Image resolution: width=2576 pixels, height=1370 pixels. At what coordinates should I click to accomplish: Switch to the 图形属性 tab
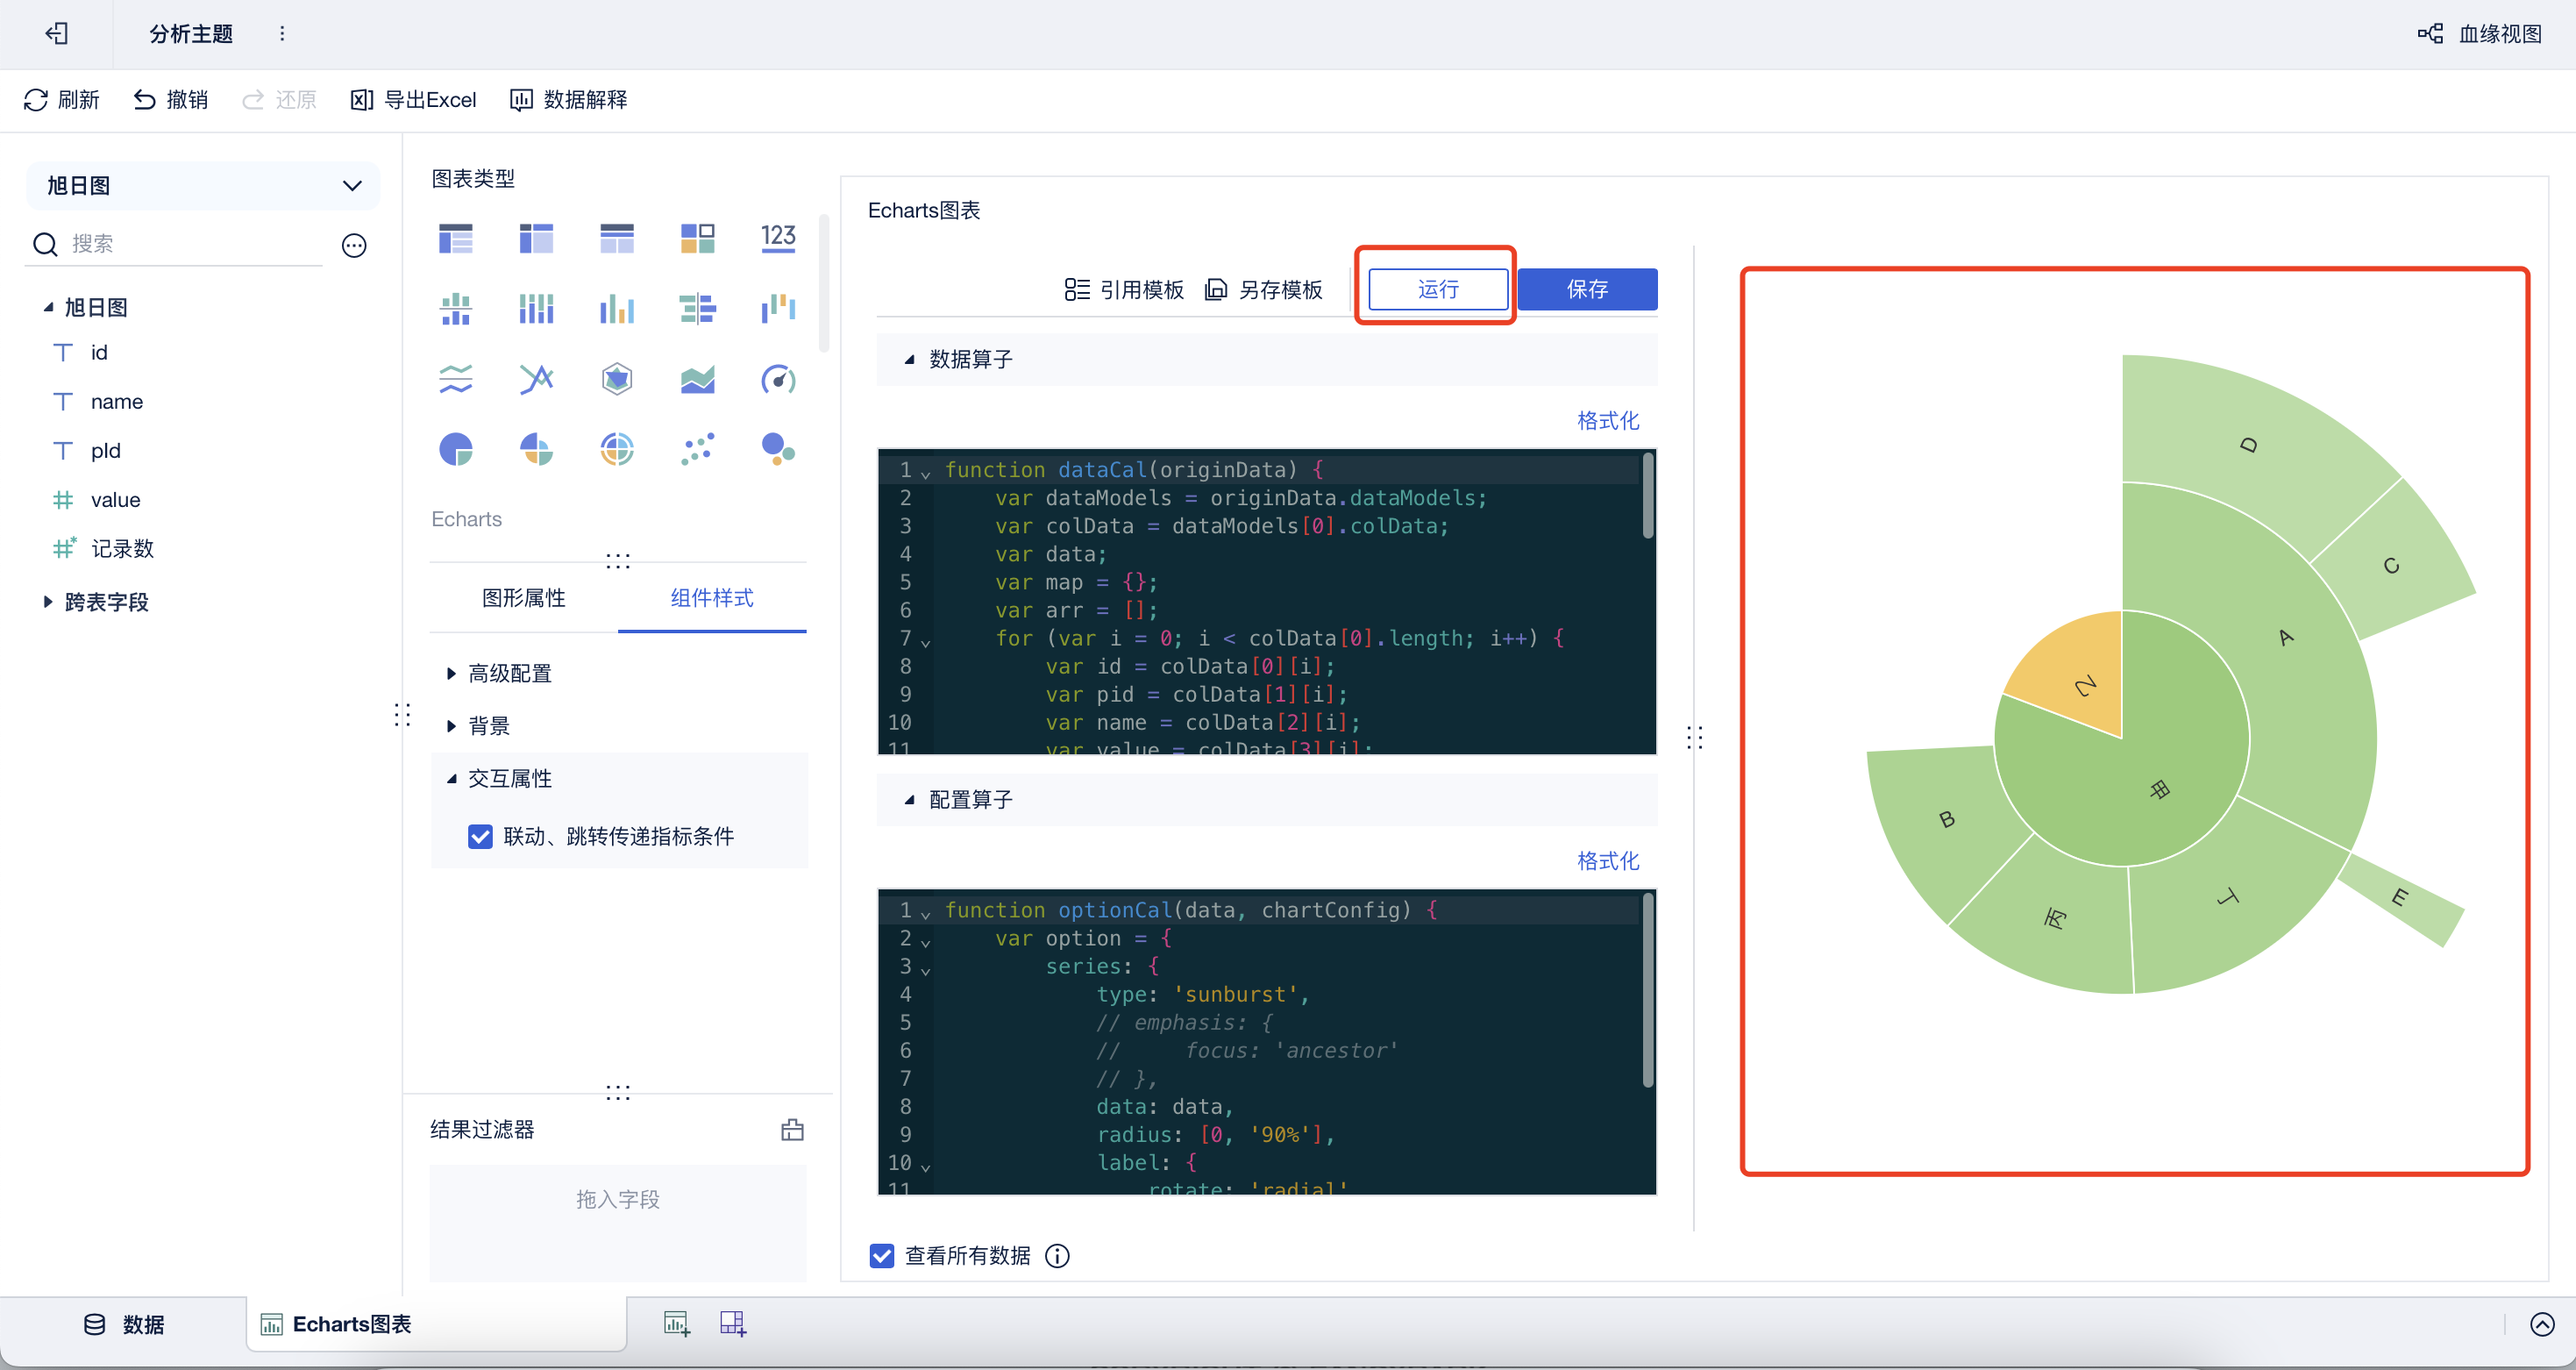pos(523,598)
